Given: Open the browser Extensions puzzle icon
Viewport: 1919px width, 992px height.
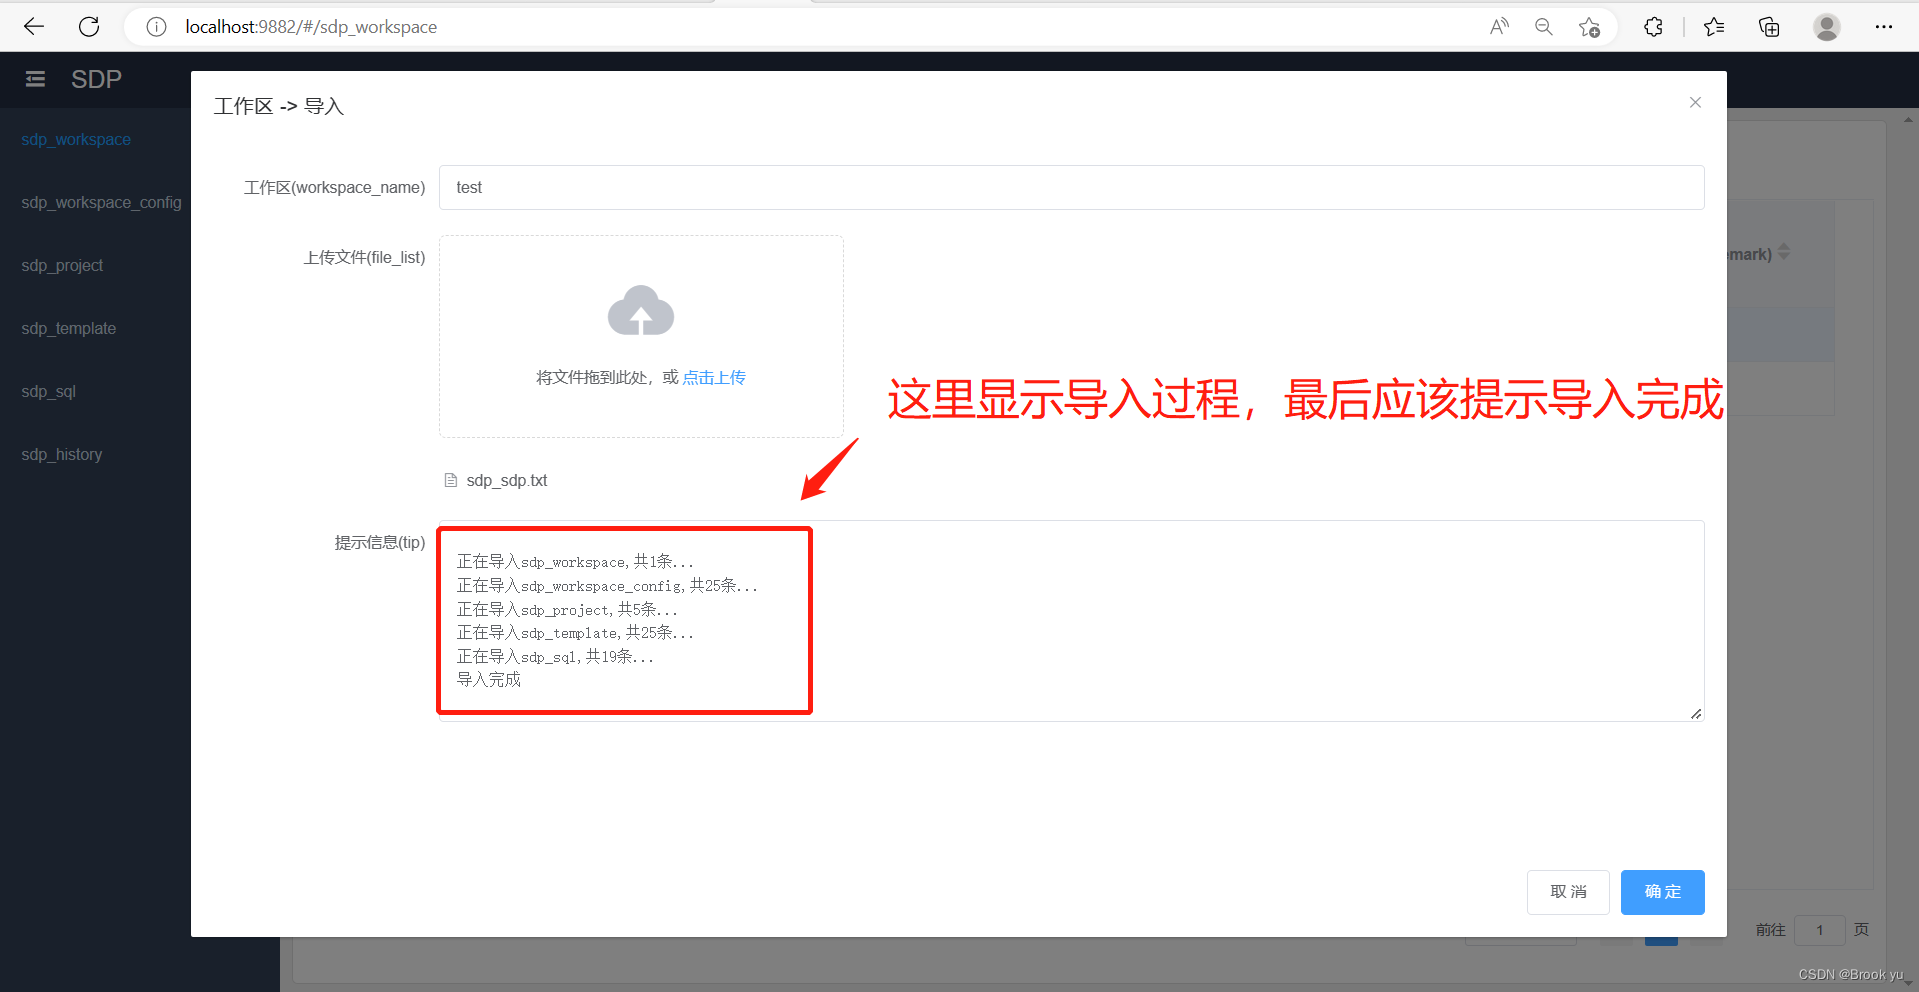Looking at the screenshot, I should (1652, 27).
